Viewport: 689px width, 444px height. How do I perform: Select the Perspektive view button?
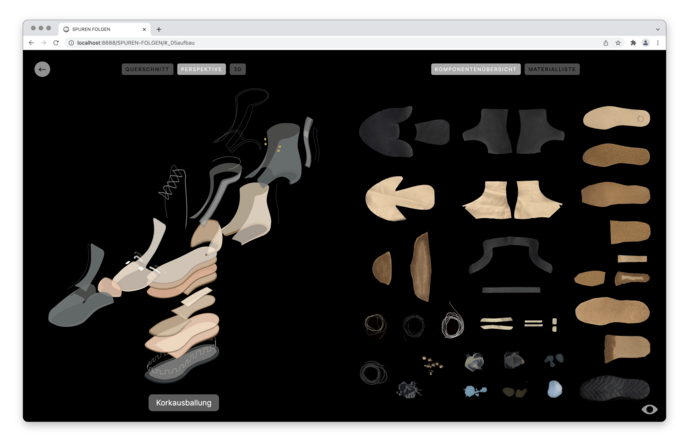(201, 69)
